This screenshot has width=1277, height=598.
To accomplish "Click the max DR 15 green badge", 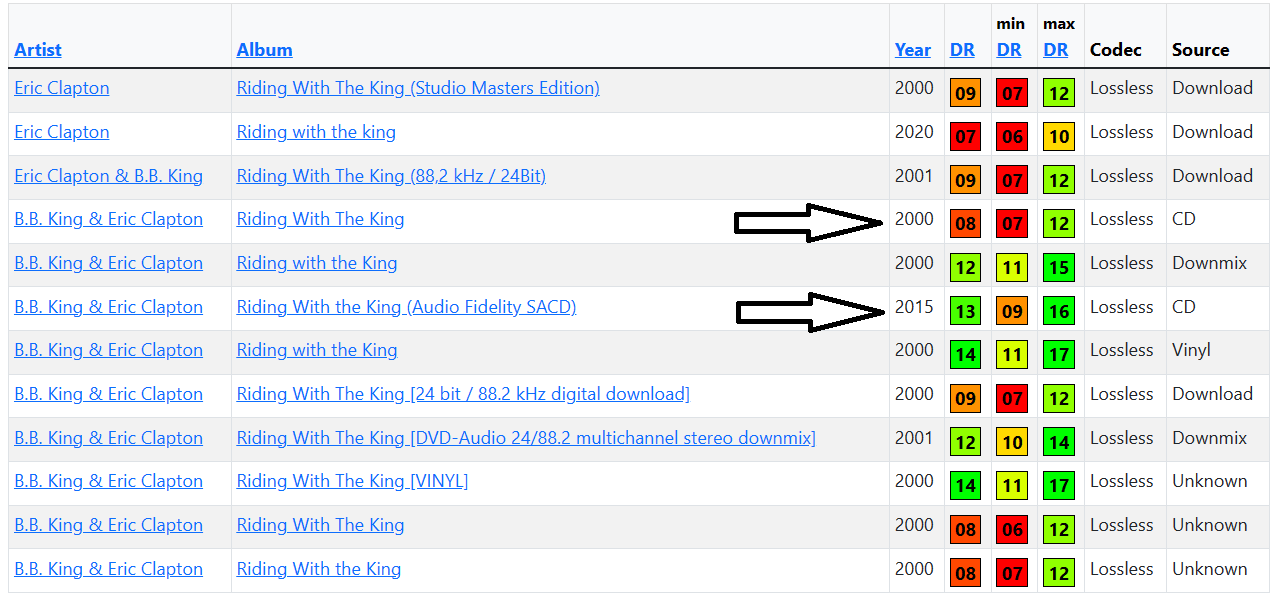I will tap(1059, 267).
